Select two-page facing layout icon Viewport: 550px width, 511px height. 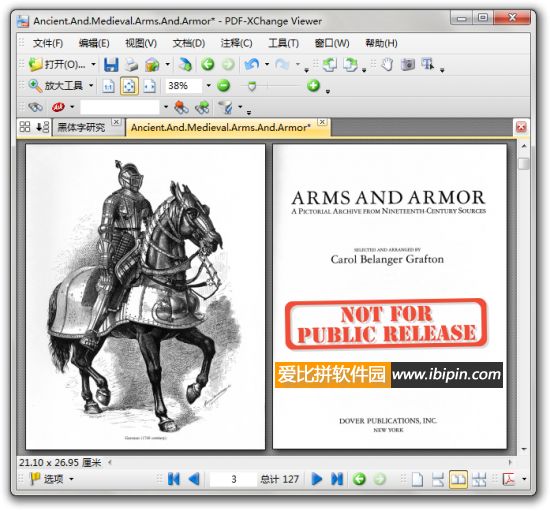click(458, 479)
